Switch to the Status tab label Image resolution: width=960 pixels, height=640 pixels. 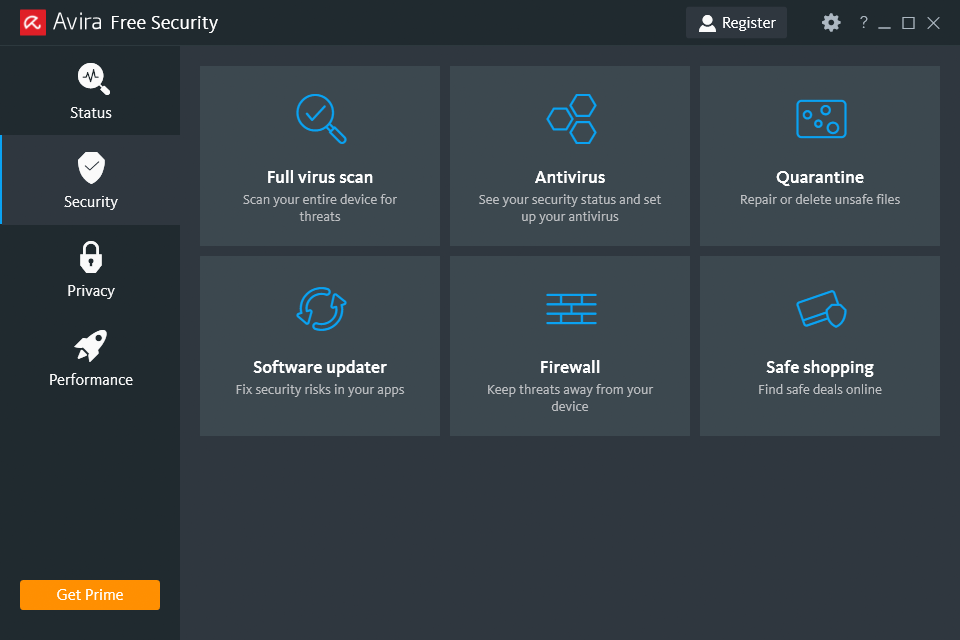91,113
